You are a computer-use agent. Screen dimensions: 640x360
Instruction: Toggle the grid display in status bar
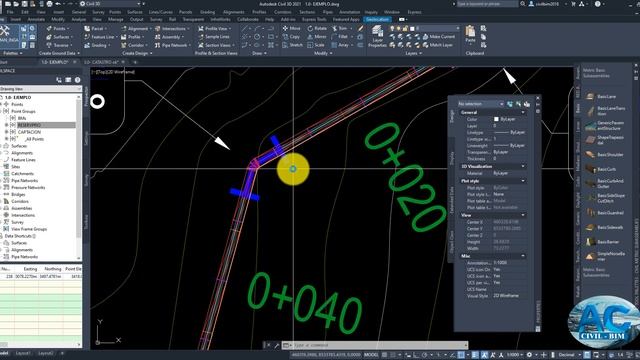click(384, 355)
